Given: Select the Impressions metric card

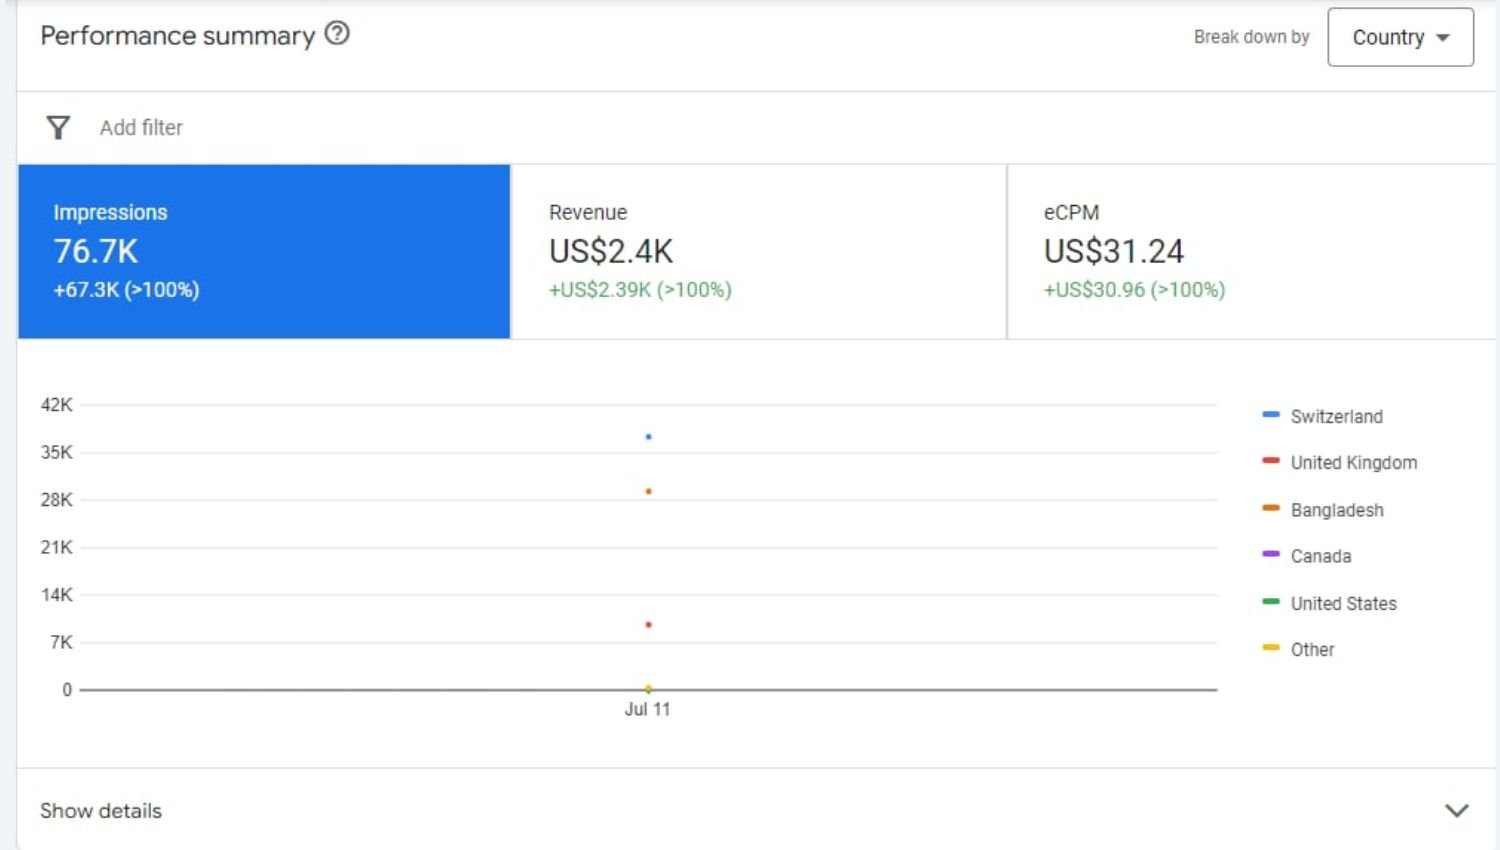Looking at the screenshot, I should coord(264,251).
